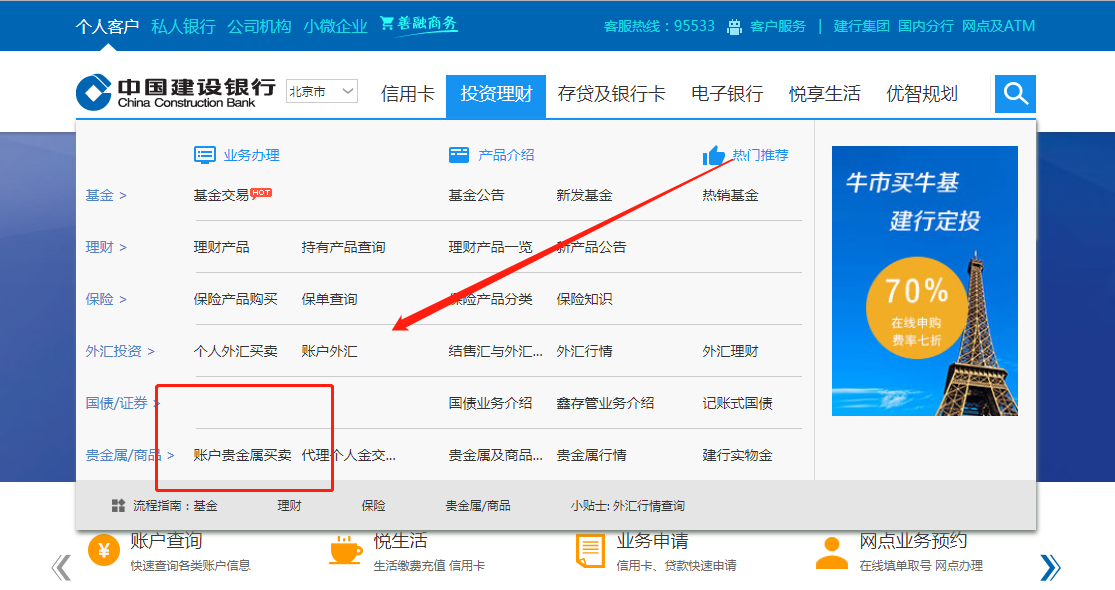Click the 产品介绍 card icon
Screen dimensions: 1115x590
pyautogui.click(x=459, y=155)
